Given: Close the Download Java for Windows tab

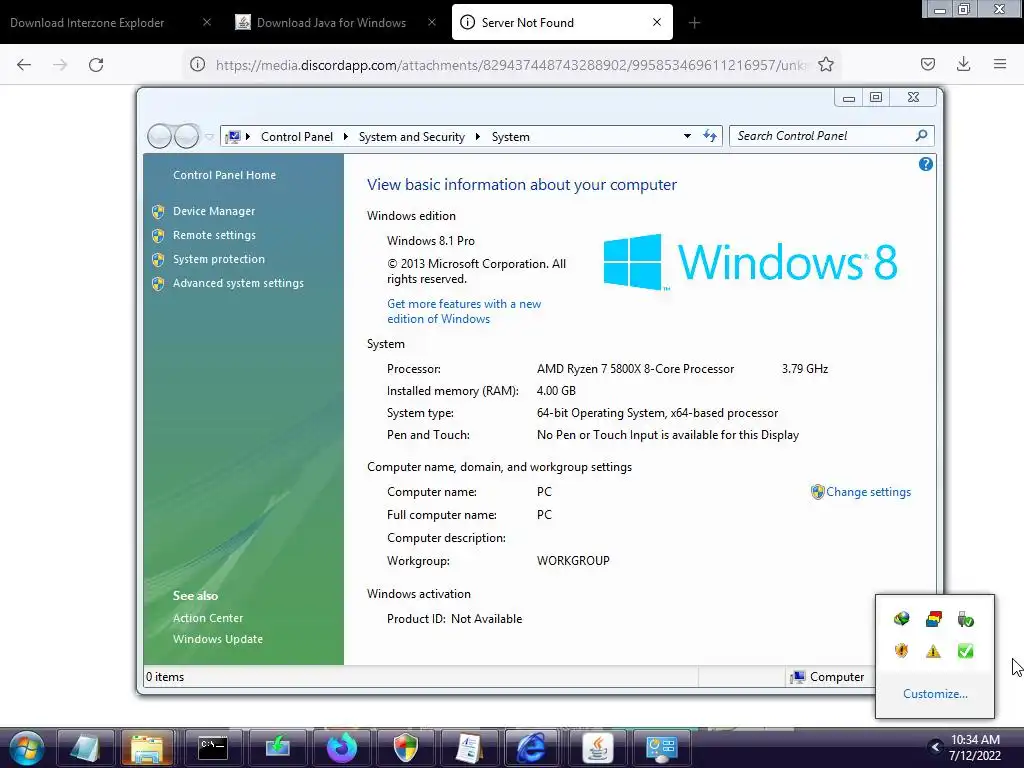Looking at the screenshot, I should coord(432,22).
